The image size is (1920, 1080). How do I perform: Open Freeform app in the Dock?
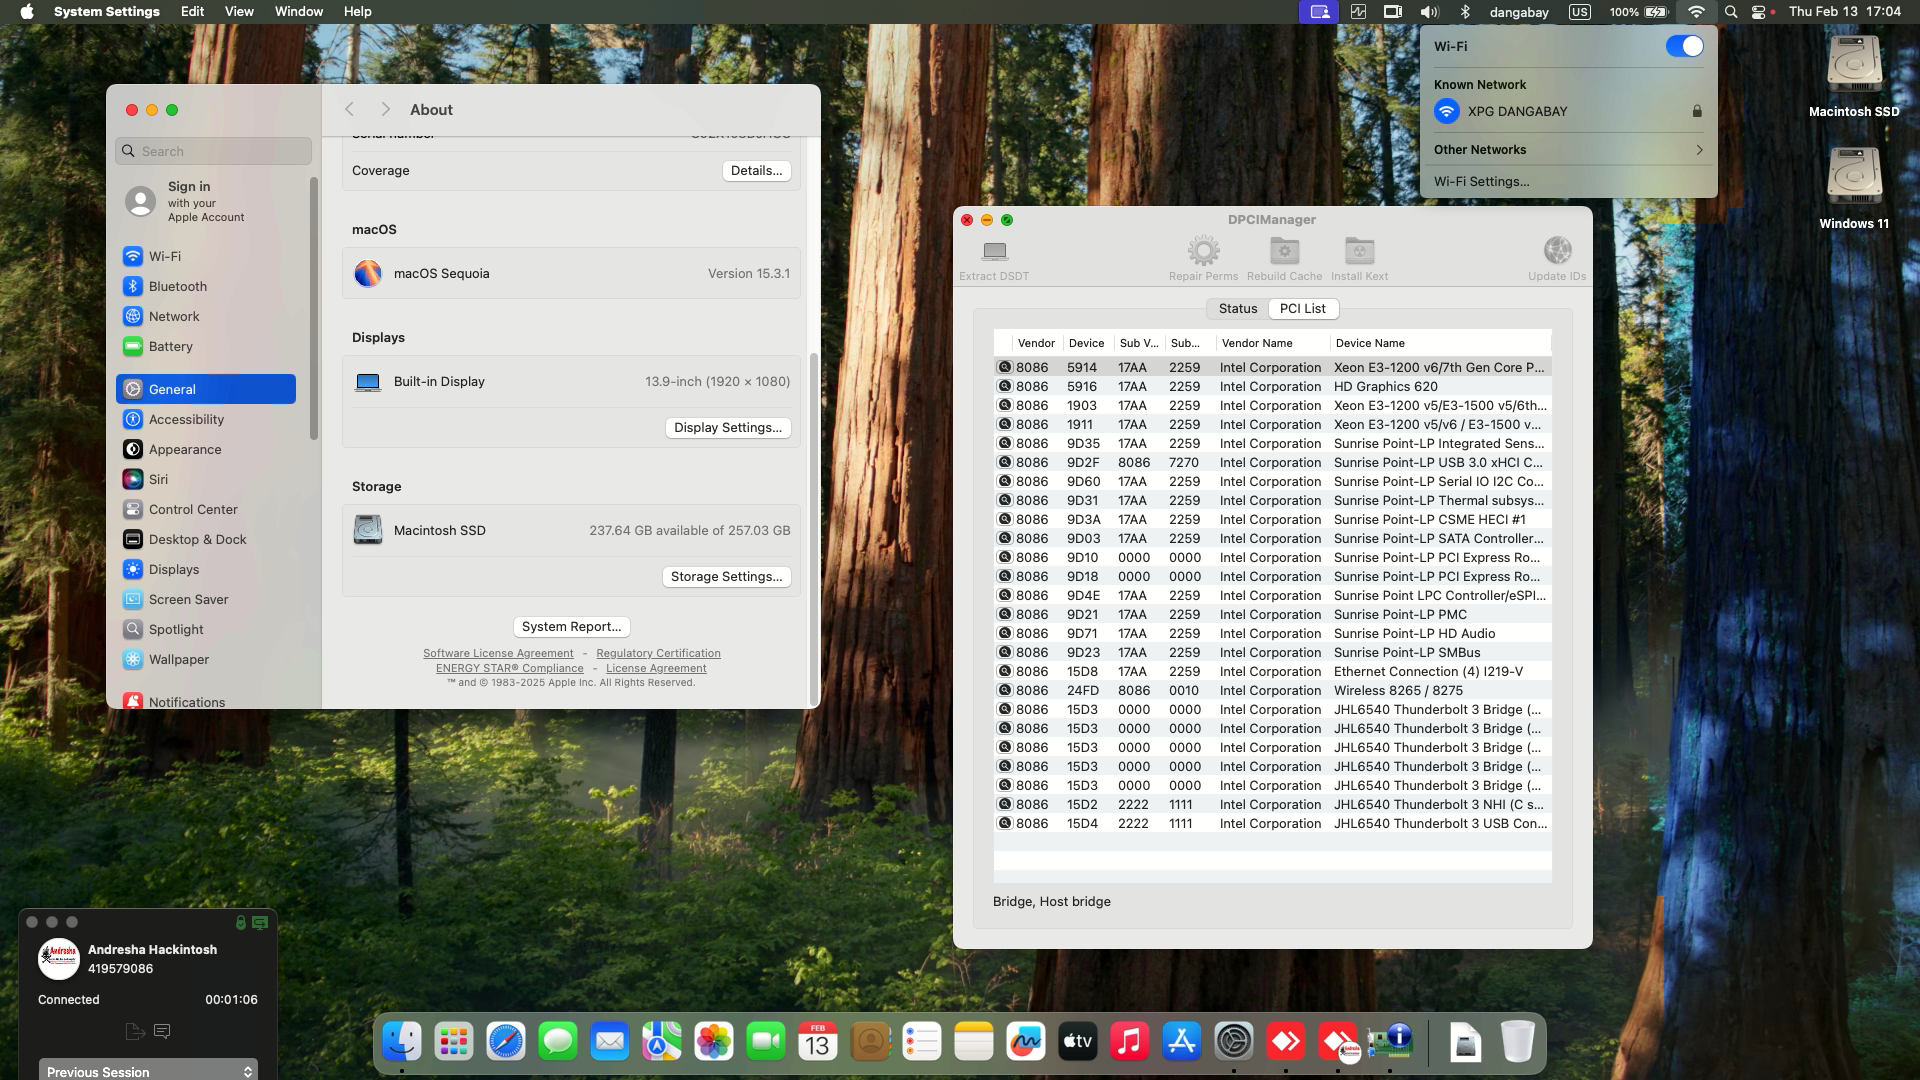click(1026, 1042)
